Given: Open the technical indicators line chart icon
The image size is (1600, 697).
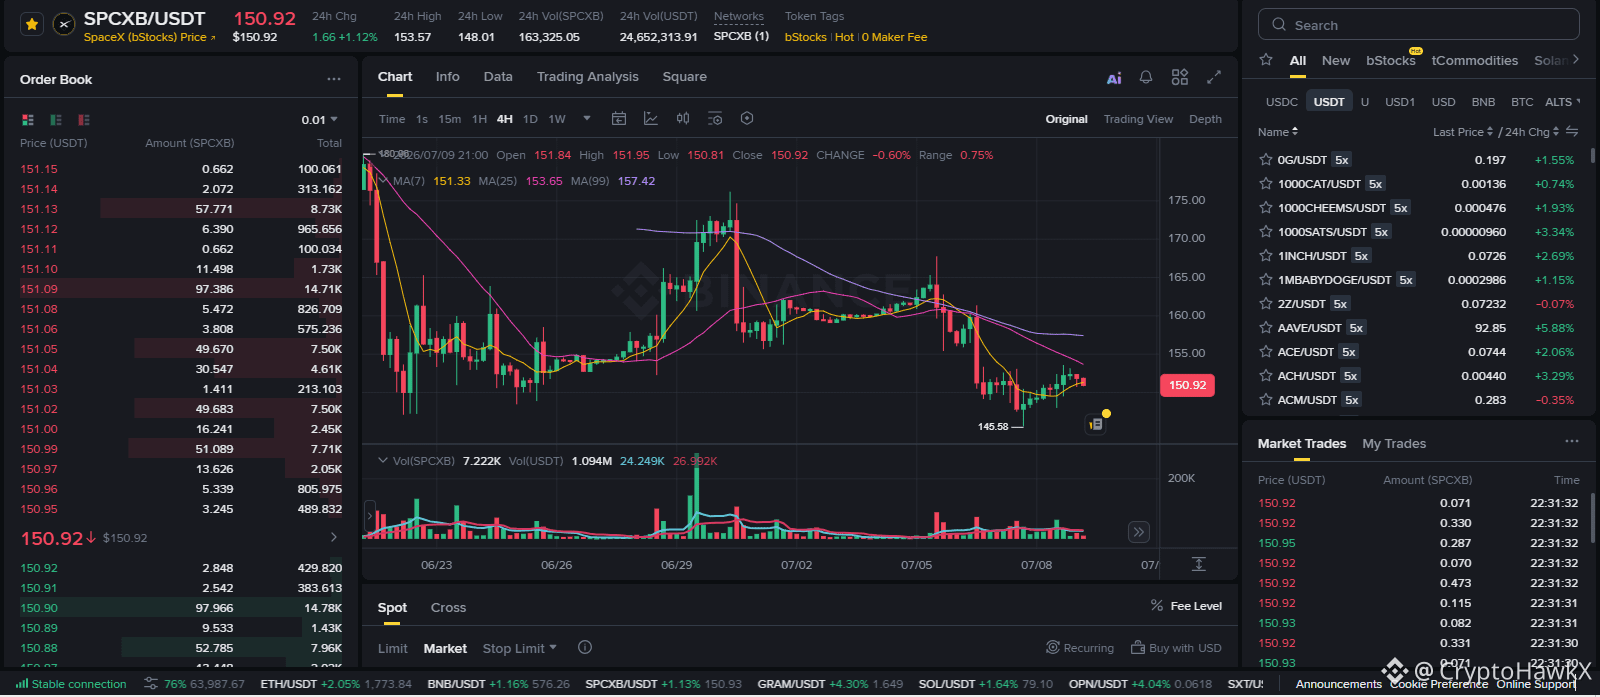Looking at the screenshot, I should 651,118.
